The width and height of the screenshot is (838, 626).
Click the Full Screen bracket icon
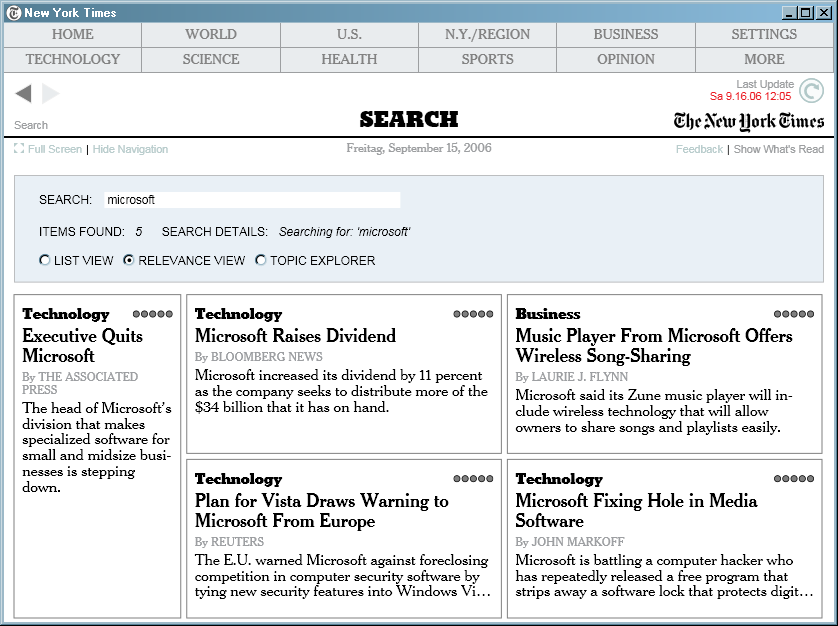(19, 149)
